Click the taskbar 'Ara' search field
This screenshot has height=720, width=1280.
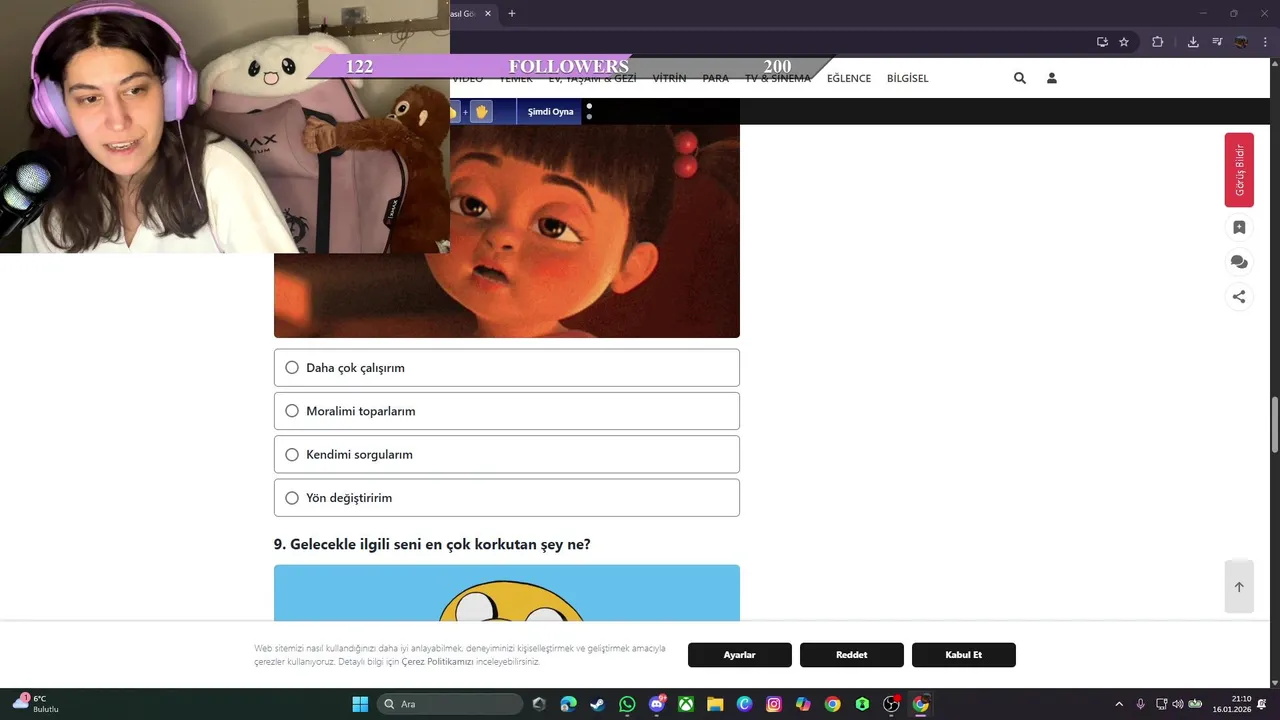click(450, 704)
